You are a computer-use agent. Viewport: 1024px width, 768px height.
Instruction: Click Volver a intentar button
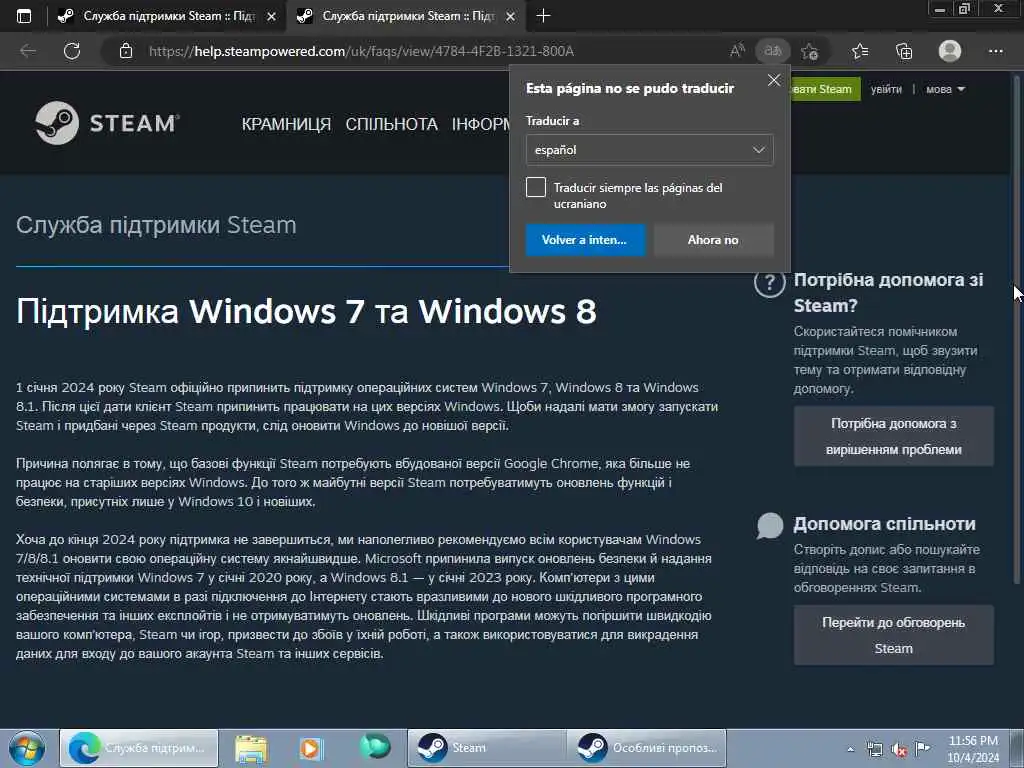click(585, 240)
